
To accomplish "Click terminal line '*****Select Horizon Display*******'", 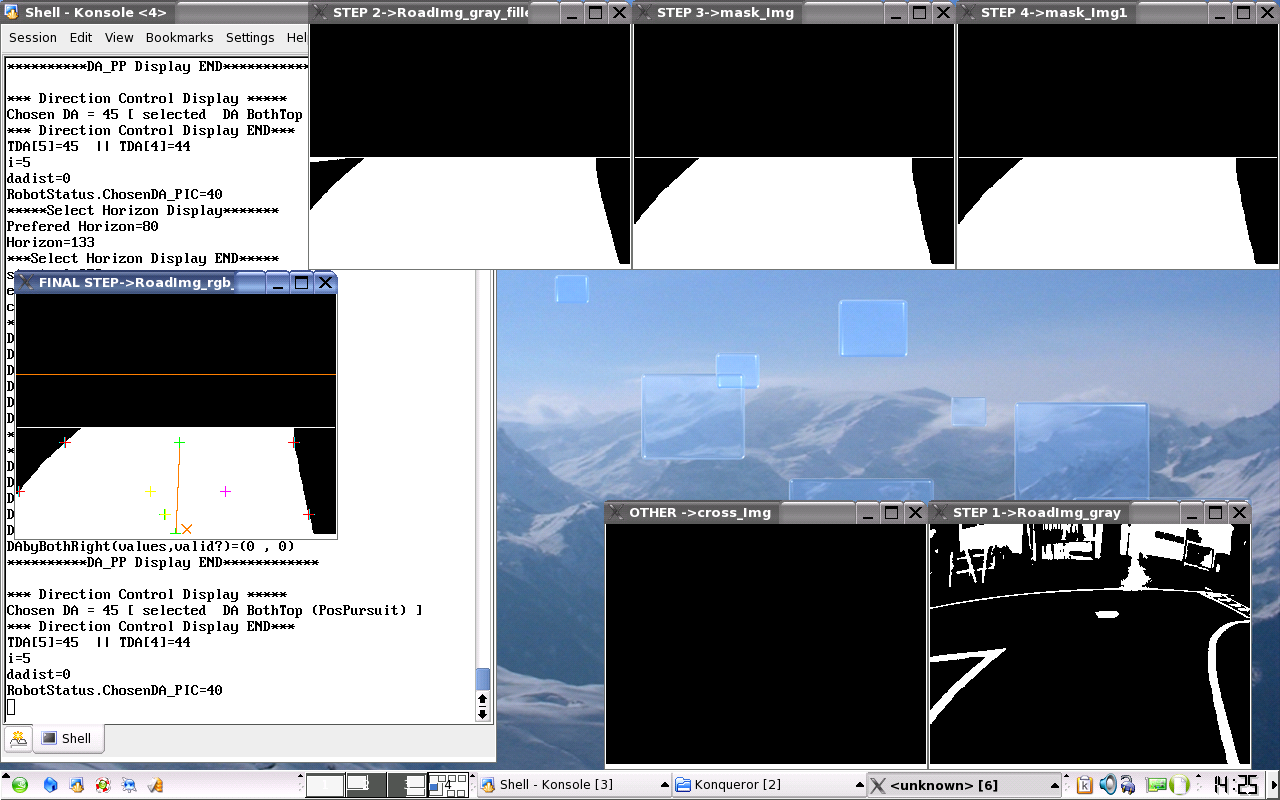I will pyautogui.click(x=142, y=210).
